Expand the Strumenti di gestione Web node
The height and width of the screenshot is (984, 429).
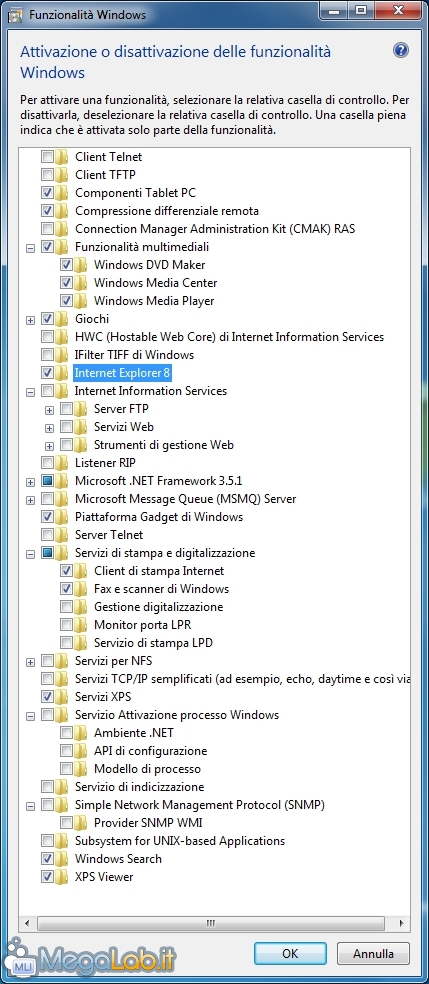[50, 446]
